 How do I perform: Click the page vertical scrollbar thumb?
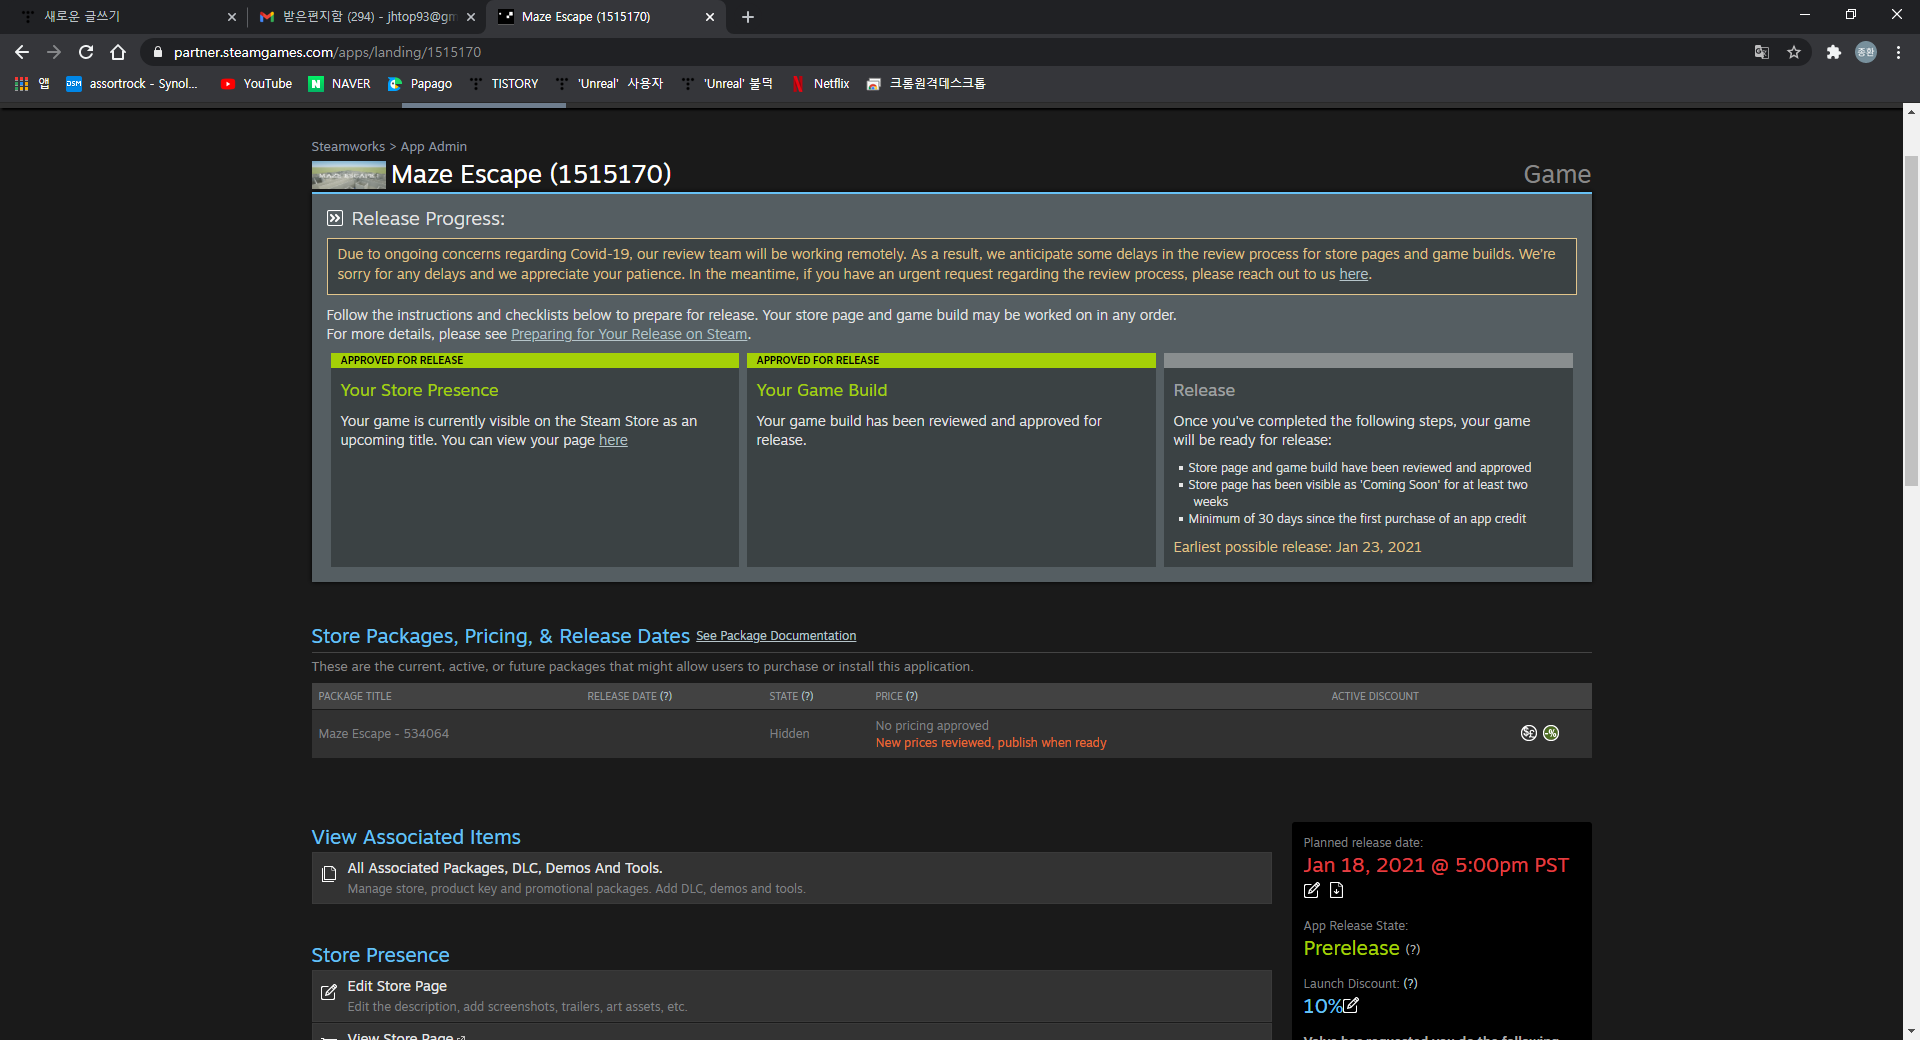coord(1911,320)
